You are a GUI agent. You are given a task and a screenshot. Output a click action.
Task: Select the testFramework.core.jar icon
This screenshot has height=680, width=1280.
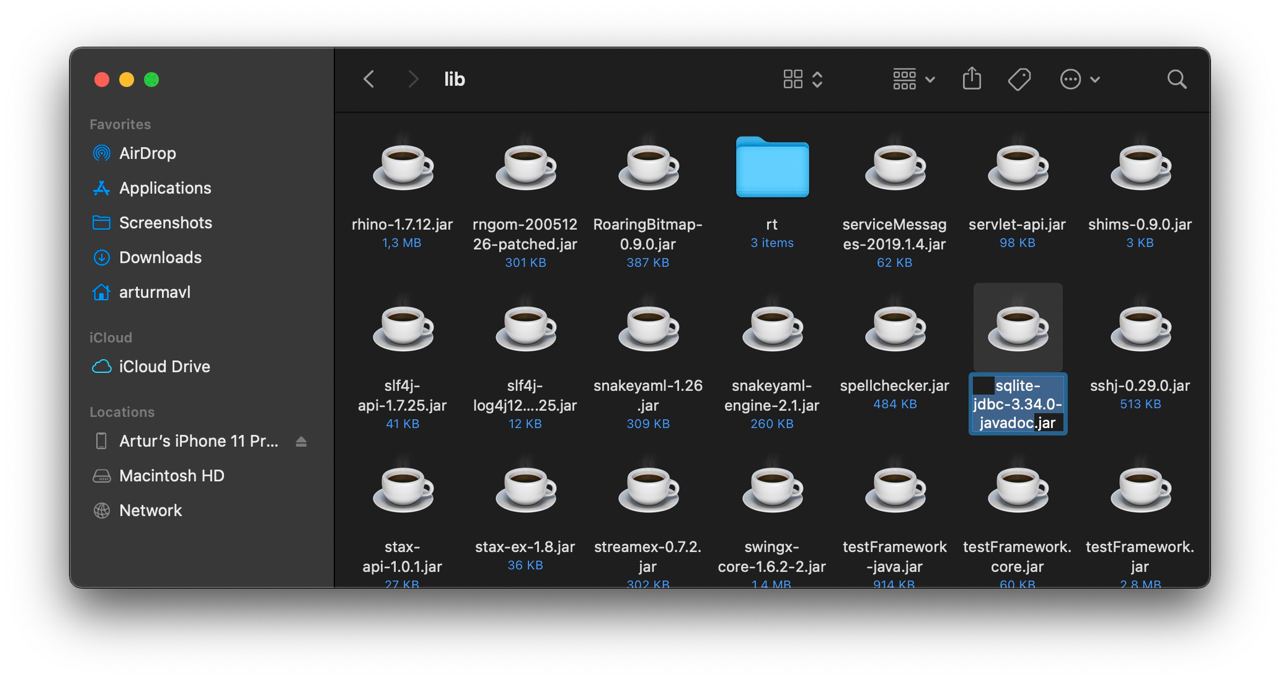click(x=1018, y=489)
